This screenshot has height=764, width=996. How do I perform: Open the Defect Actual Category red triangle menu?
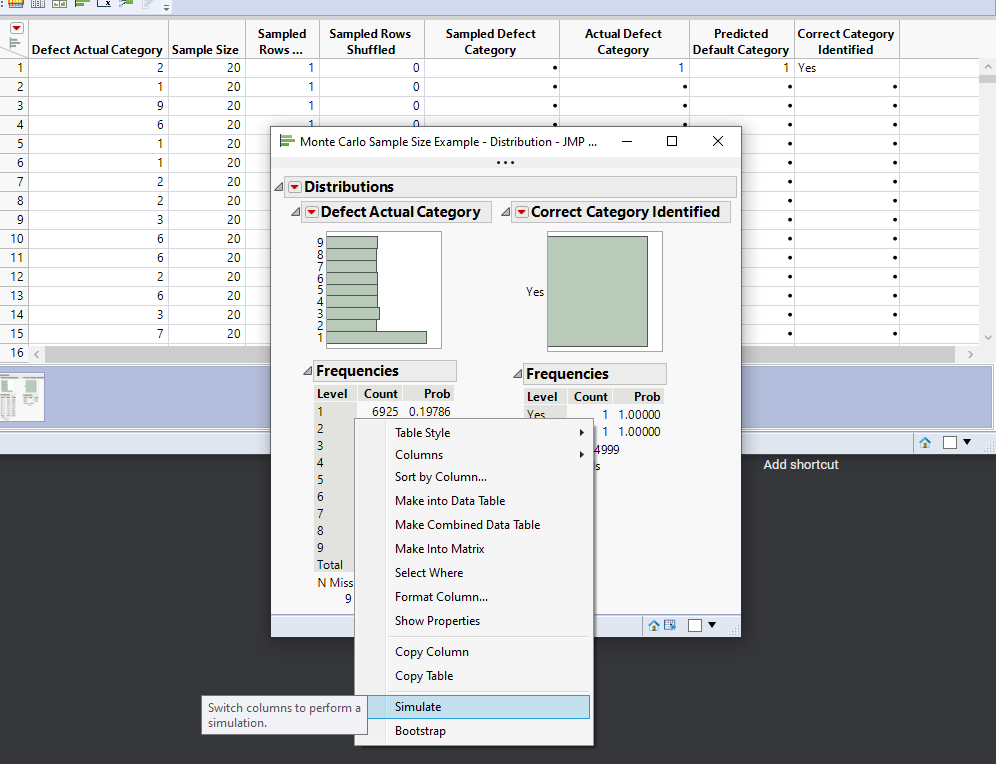(x=311, y=212)
